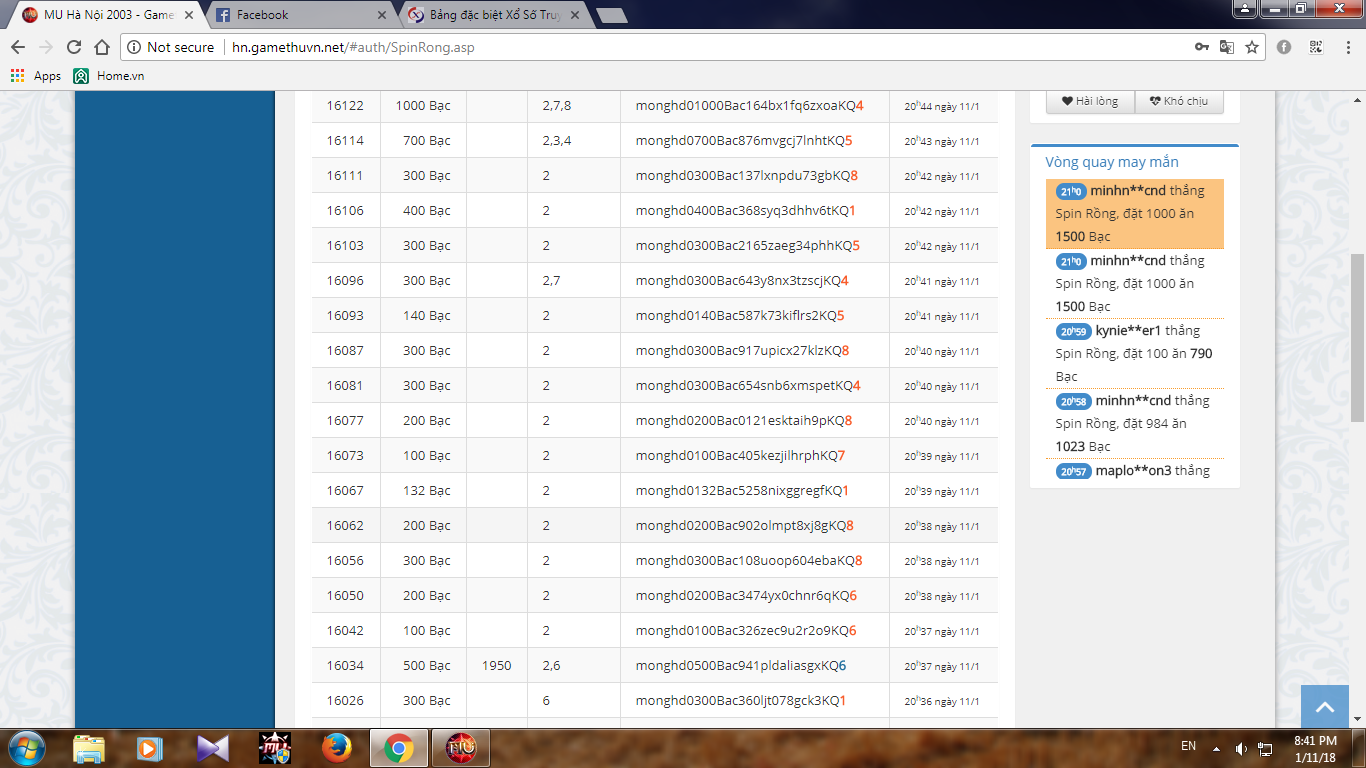Click the 1950 value cell

click(x=496, y=665)
